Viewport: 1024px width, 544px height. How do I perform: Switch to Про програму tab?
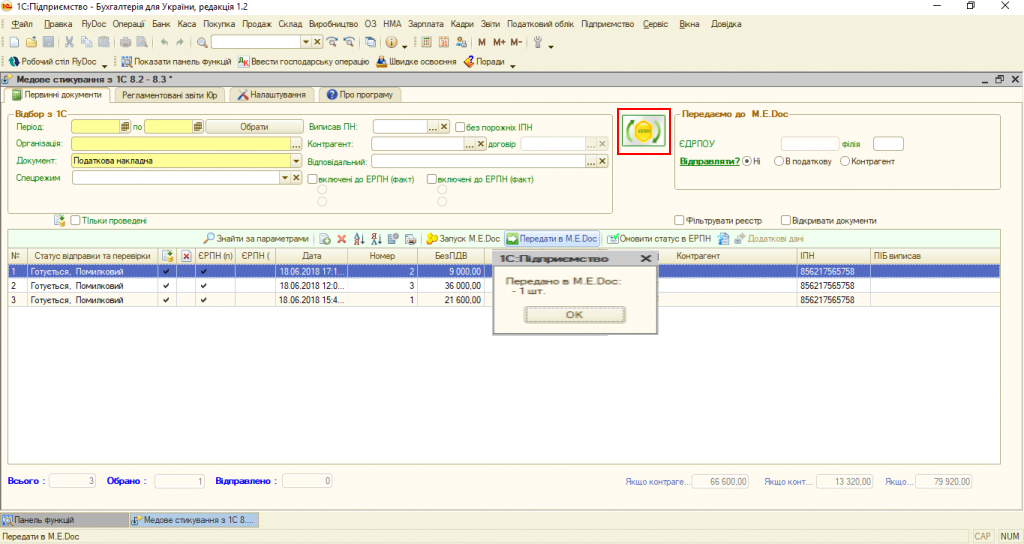point(360,95)
